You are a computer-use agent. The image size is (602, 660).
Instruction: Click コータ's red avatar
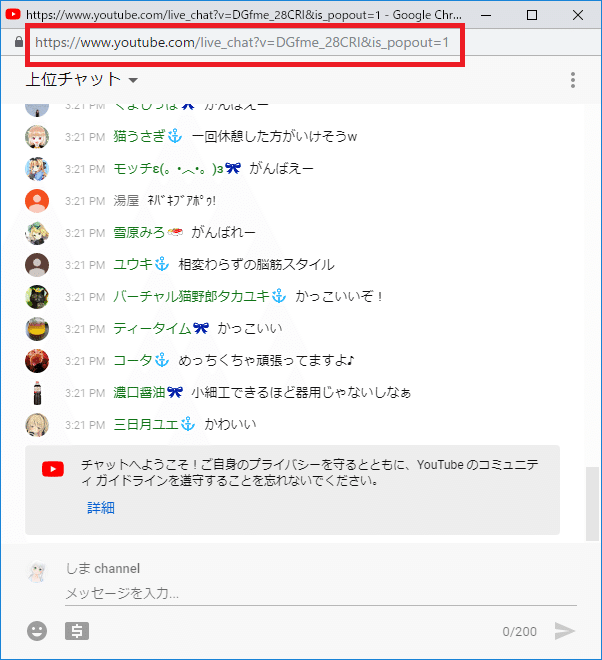pyautogui.click(x=37, y=361)
